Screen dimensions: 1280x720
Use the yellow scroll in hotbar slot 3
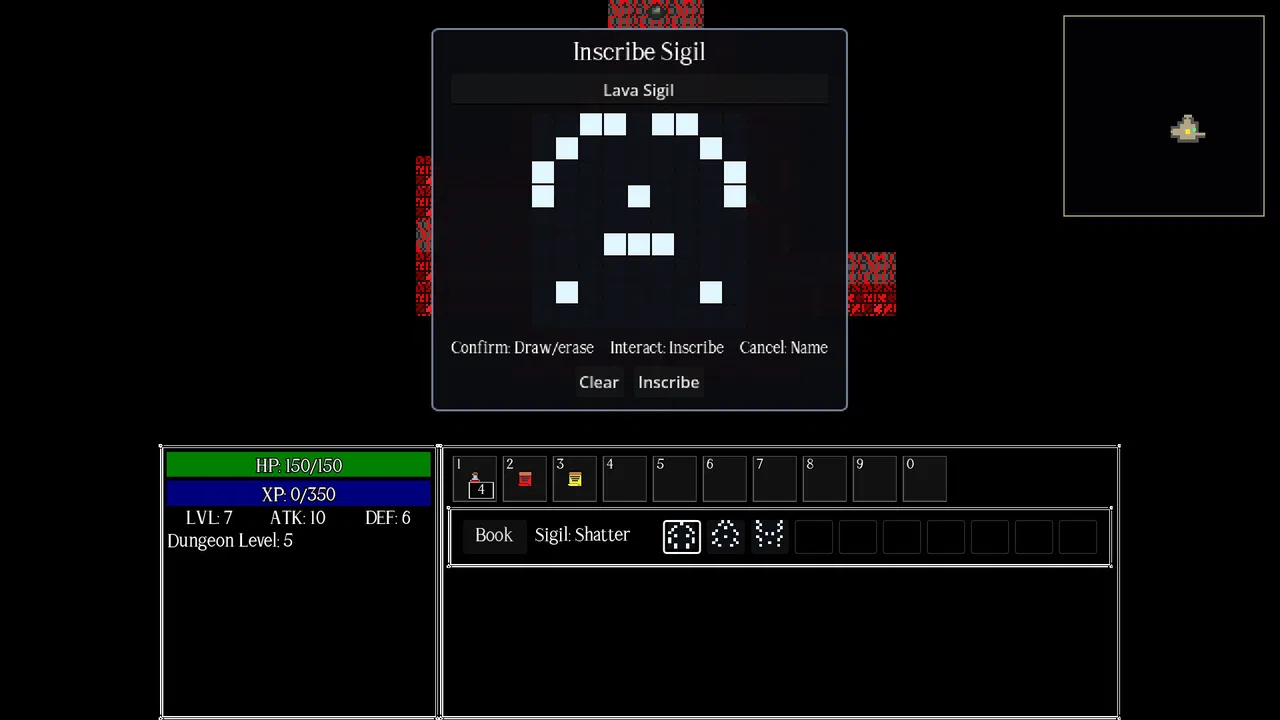click(x=574, y=479)
